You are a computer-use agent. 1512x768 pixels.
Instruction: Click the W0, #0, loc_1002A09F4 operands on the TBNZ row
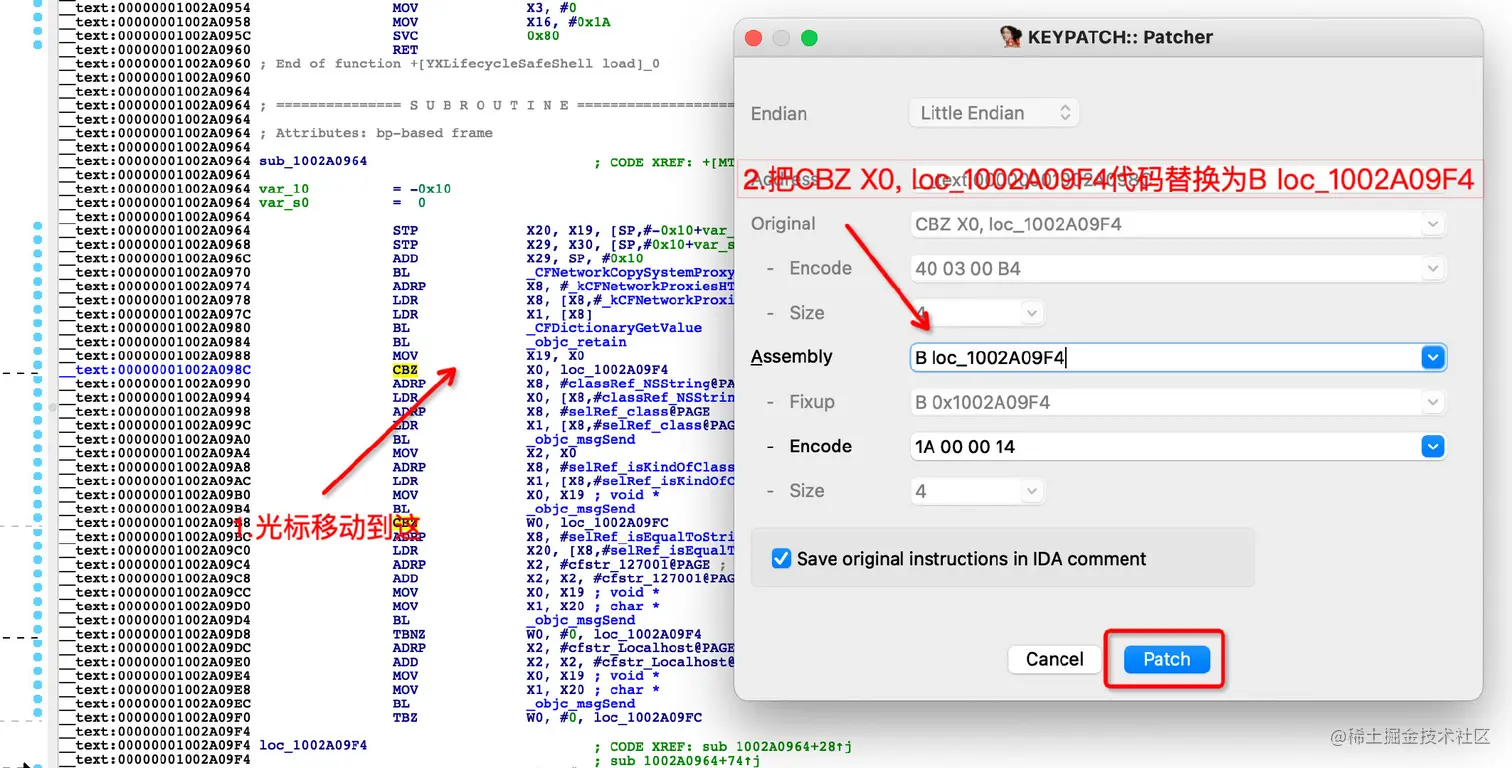coord(614,634)
